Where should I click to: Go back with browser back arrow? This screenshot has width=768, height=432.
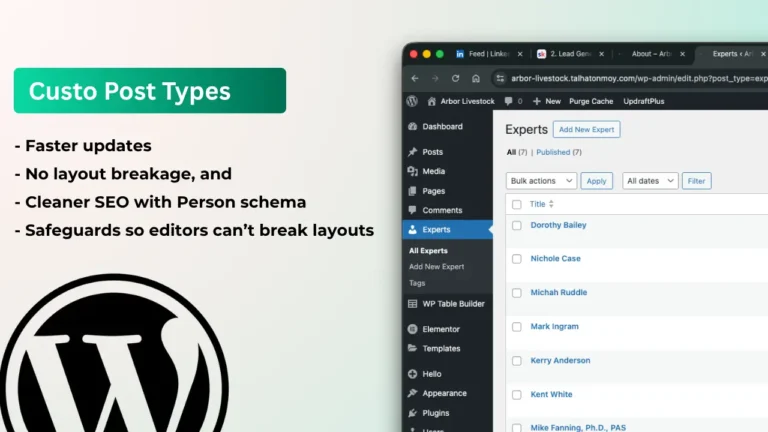(415, 78)
